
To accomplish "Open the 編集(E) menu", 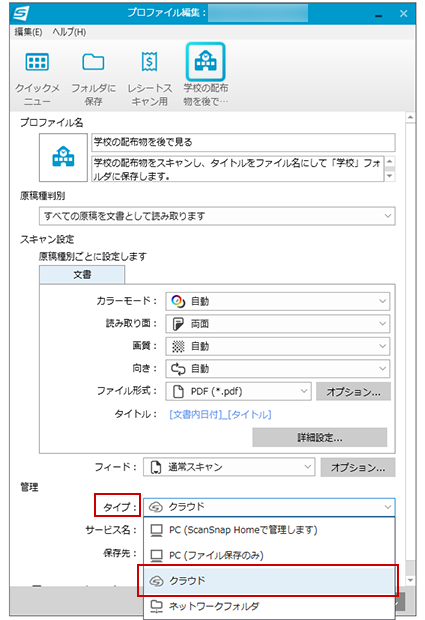I will (x=28, y=32).
